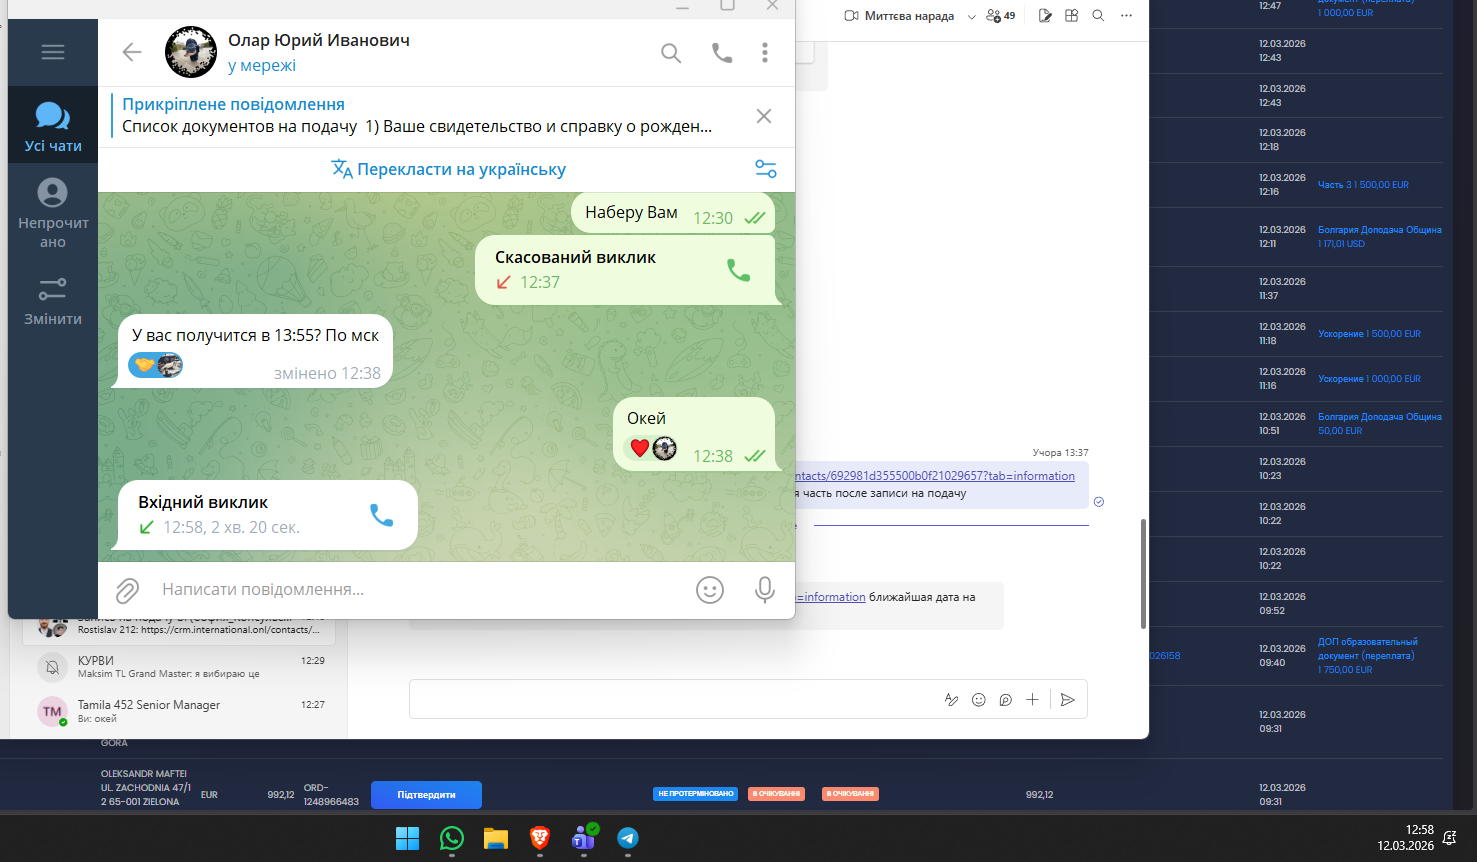Viewport: 1477px width, 862px height.
Task: Click the НЕ ПРОТЕРМІНОВАНО badge
Action: pos(696,794)
